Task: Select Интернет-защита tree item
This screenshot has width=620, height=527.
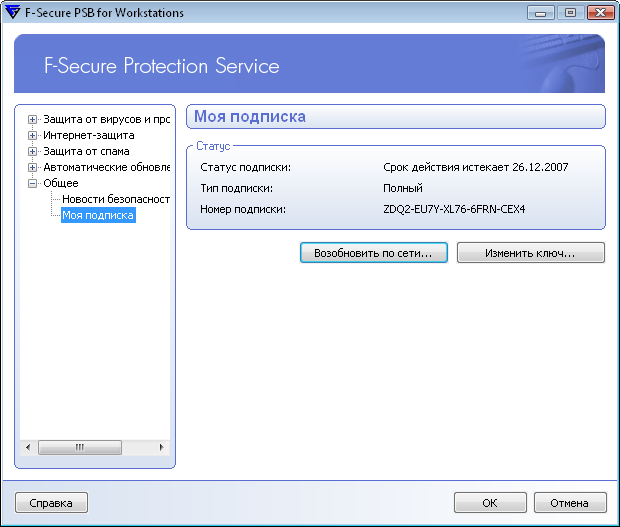Action: (89, 136)
